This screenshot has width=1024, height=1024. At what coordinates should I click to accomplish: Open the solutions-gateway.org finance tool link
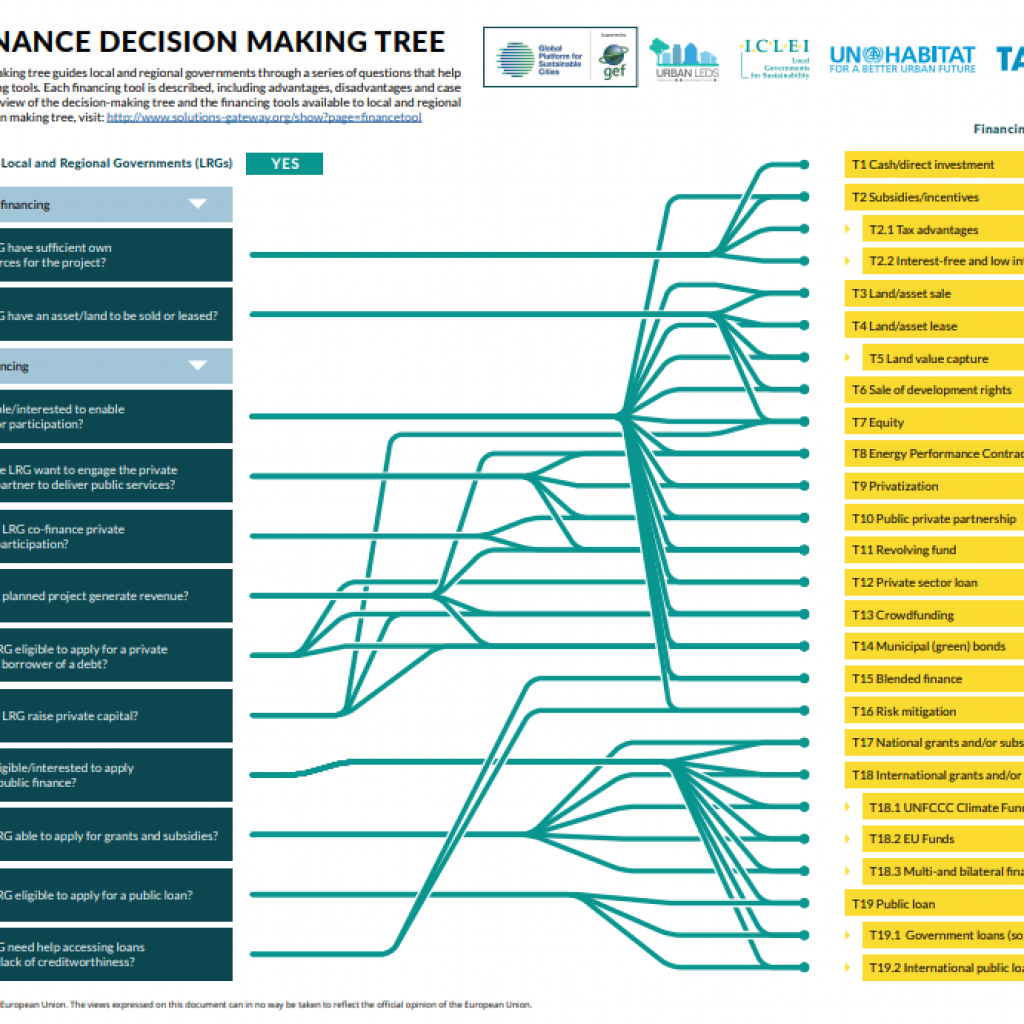coord(264,117)
